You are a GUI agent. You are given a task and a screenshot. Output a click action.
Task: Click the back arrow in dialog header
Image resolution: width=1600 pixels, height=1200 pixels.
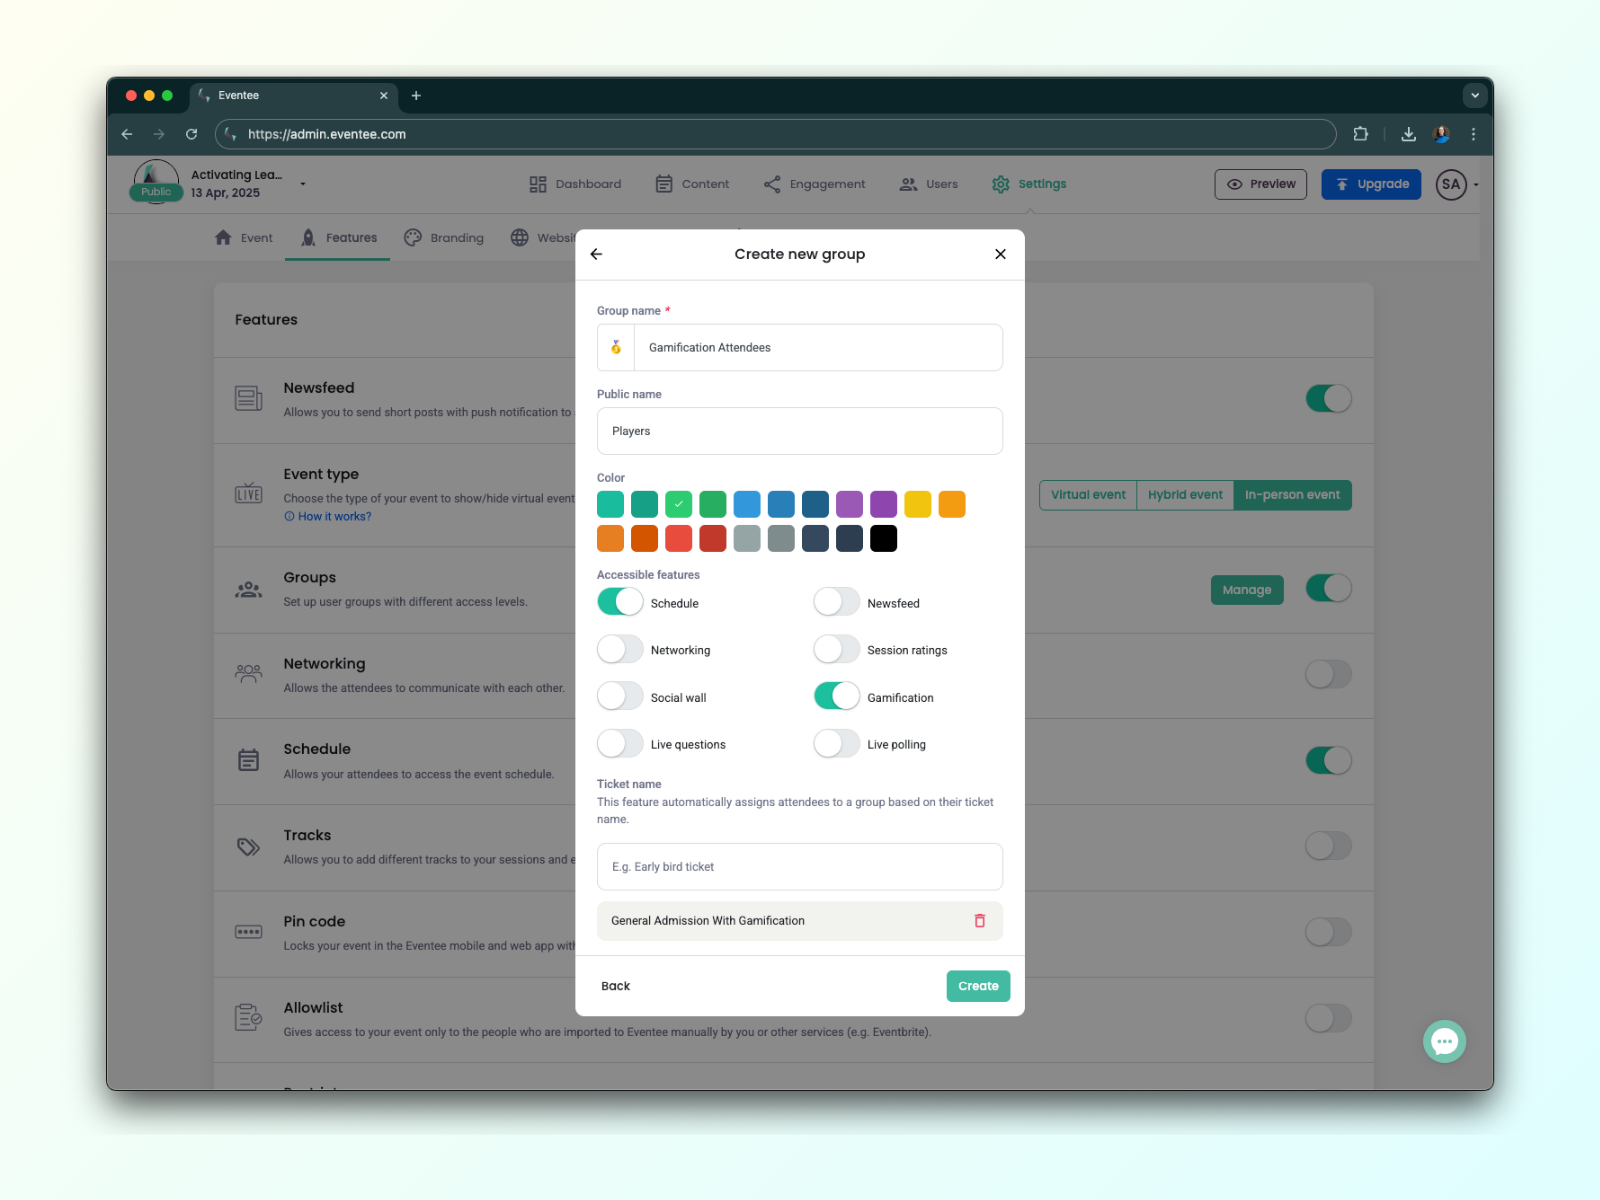(x=596, y=254)
